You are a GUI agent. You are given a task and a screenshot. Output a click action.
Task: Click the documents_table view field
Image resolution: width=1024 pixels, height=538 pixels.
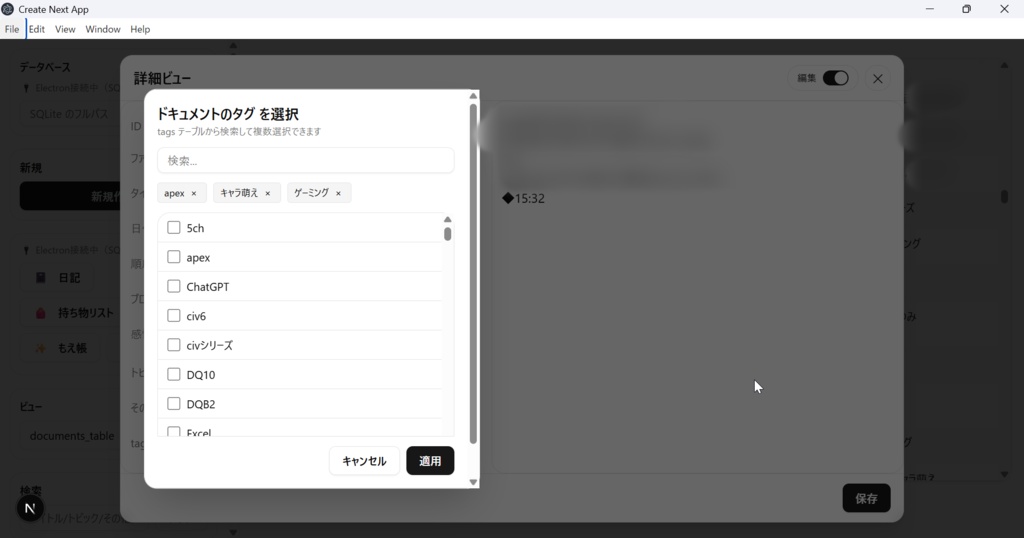point(72,436)
